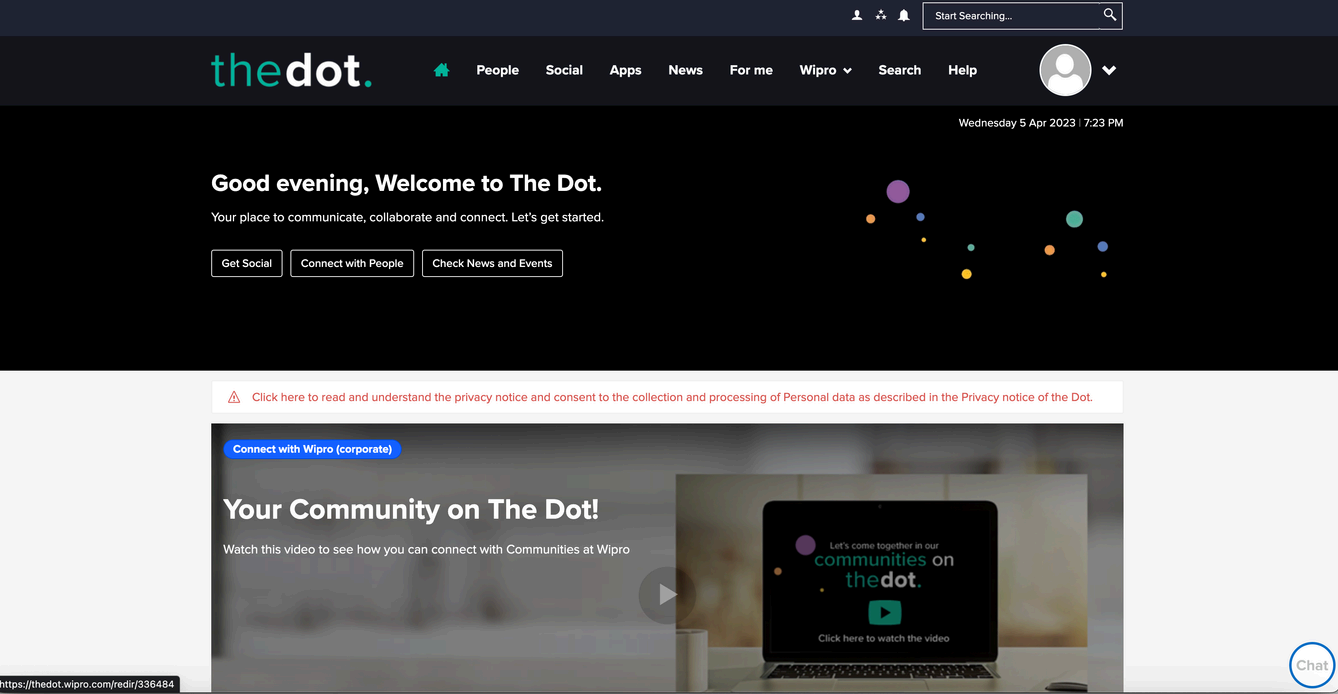The image size is (1338, 694).
Task: Click the Watch this video description text
Action: point(426,549)
